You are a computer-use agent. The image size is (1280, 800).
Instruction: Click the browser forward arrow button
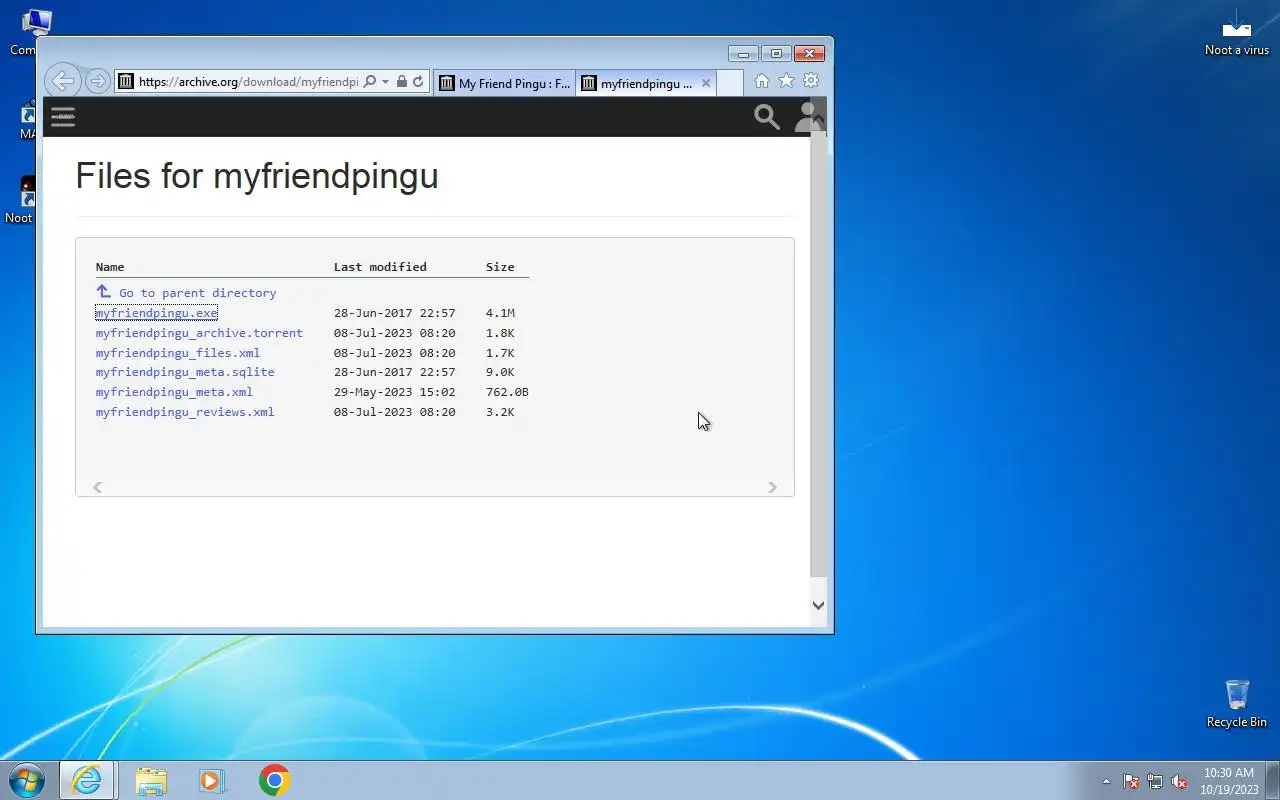97,81
